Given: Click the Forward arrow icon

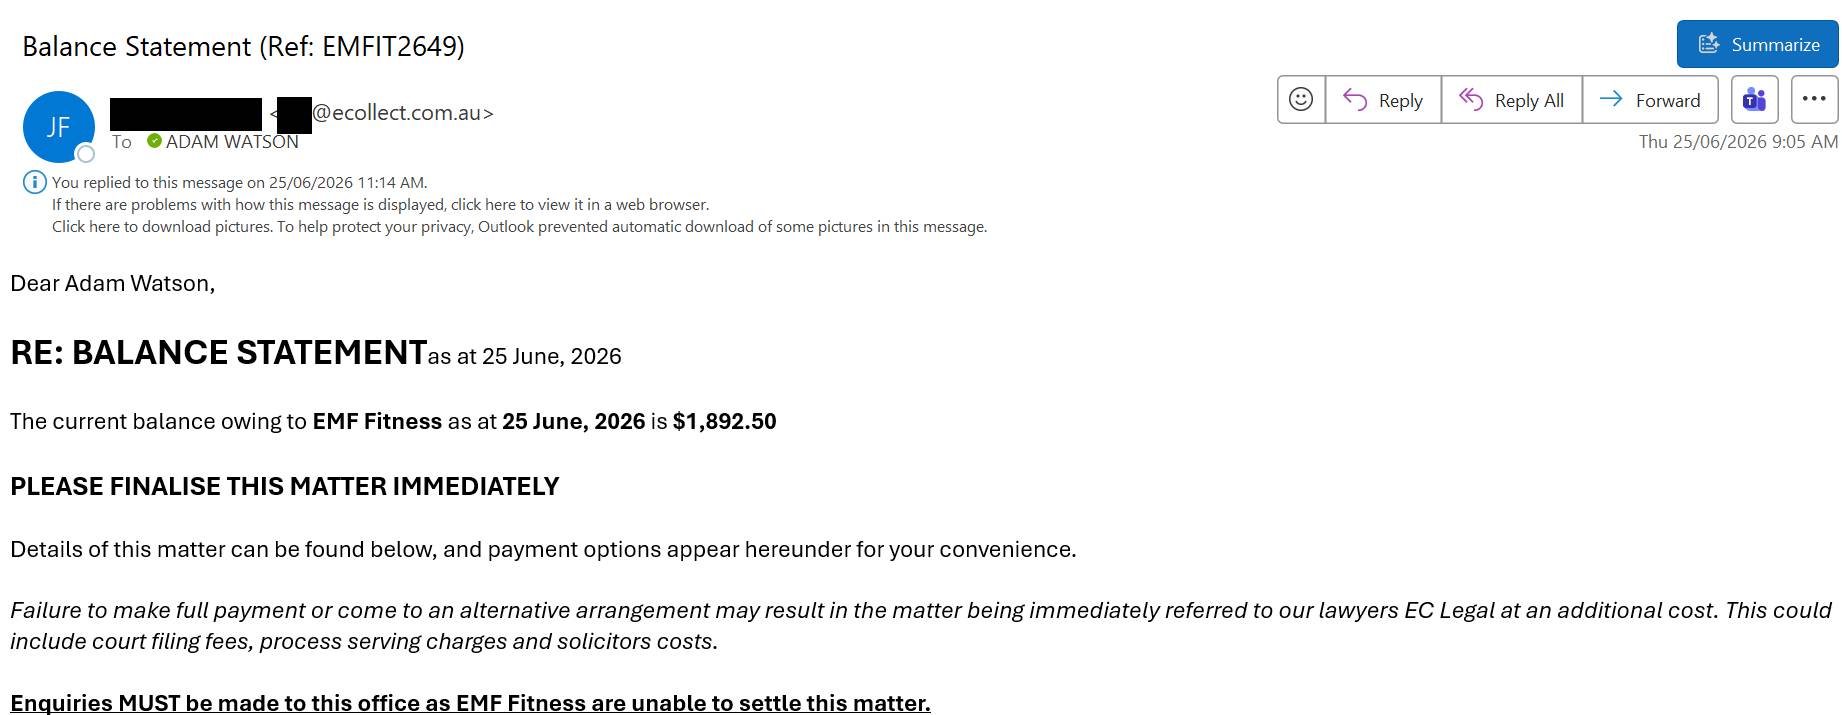Looking at the screenshot, I should point(1610,98).
